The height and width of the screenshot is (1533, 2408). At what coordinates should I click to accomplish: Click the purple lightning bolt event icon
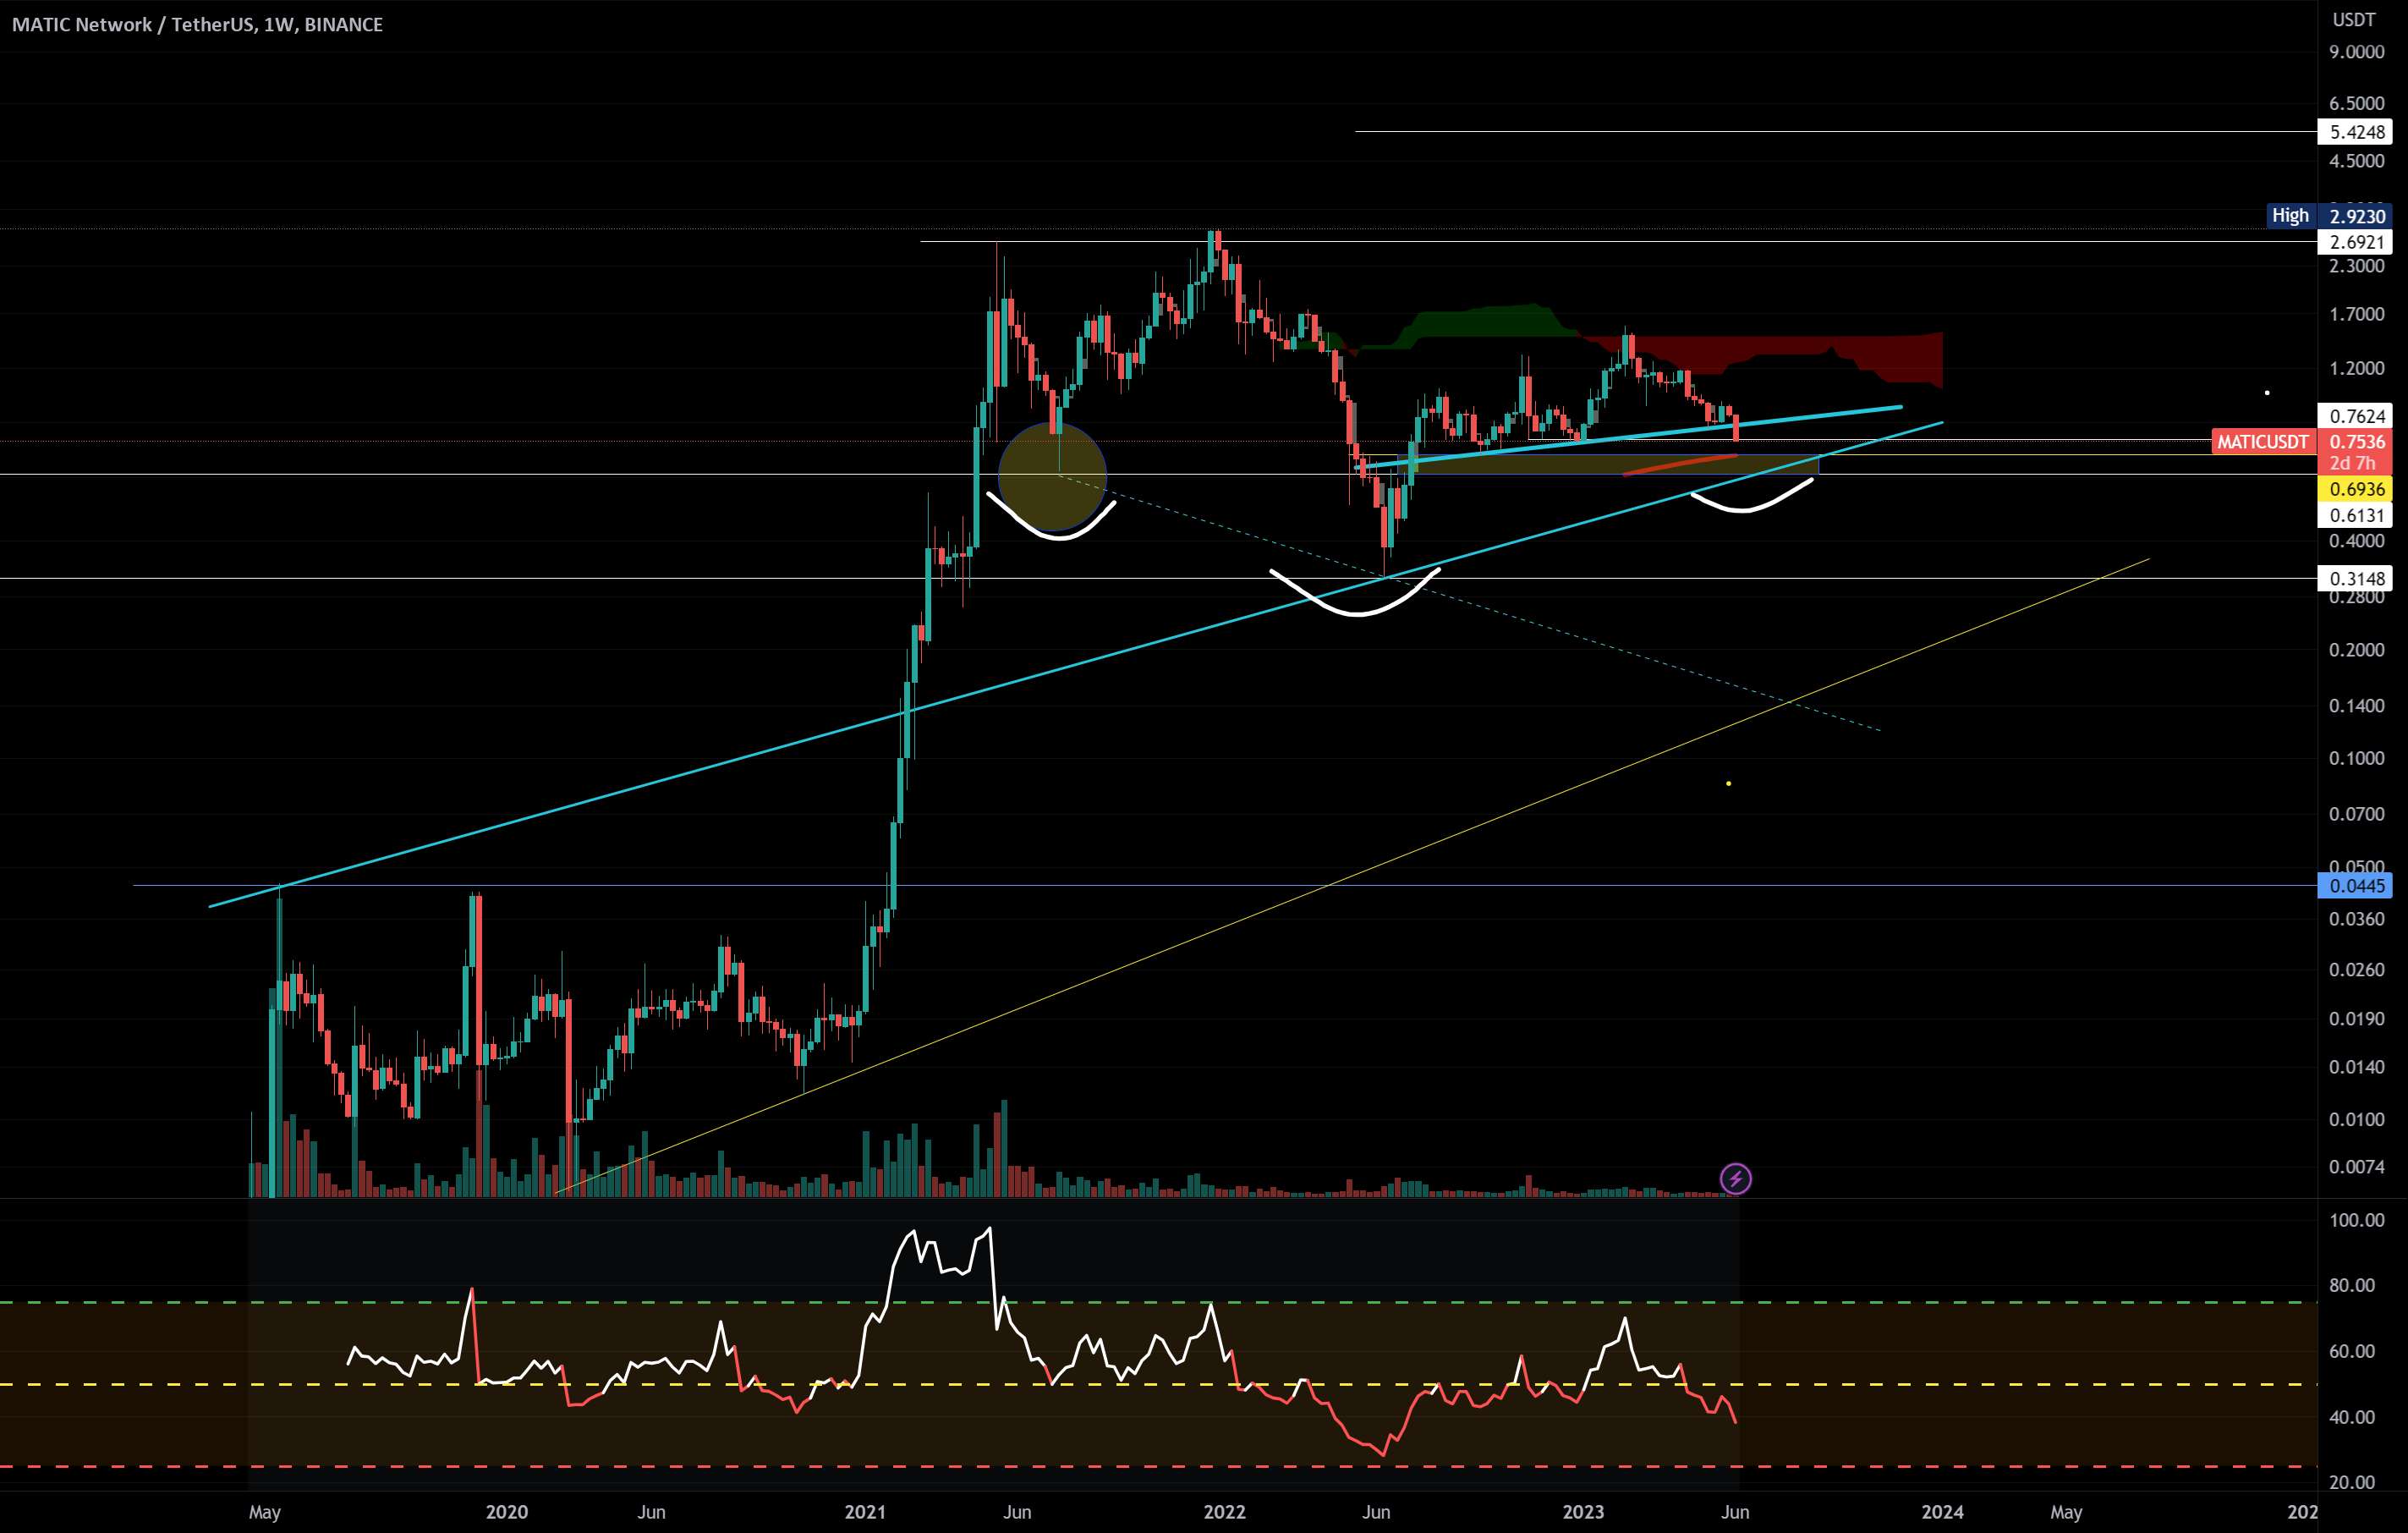point(1735,1179)
